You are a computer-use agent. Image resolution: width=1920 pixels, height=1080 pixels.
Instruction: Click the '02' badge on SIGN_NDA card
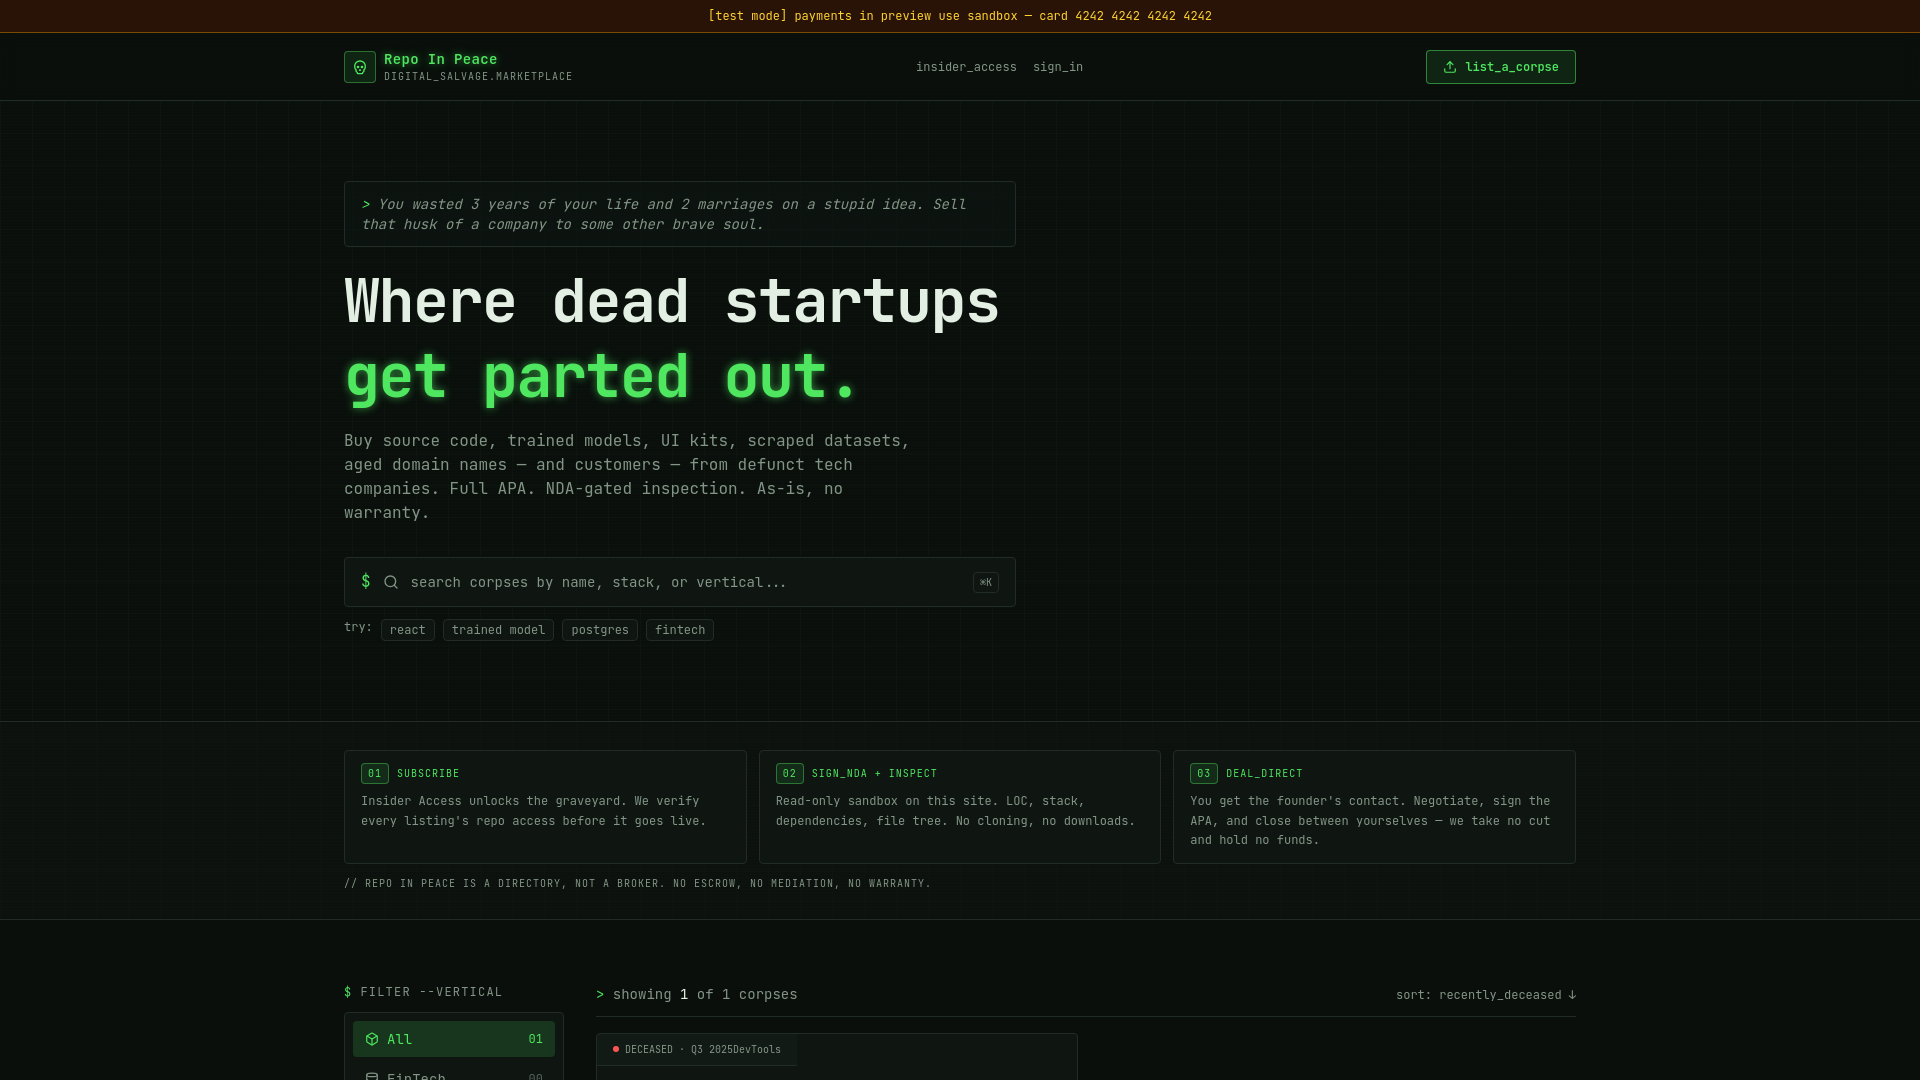click(790, 774)
